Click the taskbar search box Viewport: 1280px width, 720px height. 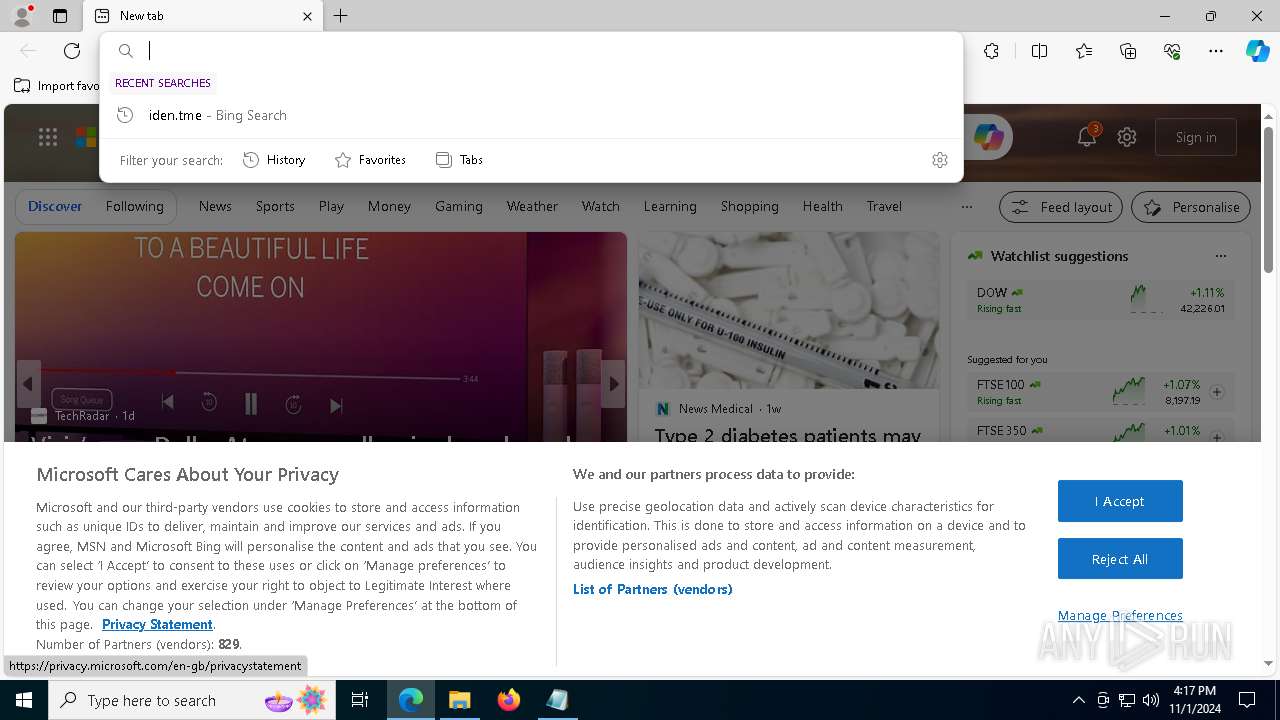pos(194,700)
